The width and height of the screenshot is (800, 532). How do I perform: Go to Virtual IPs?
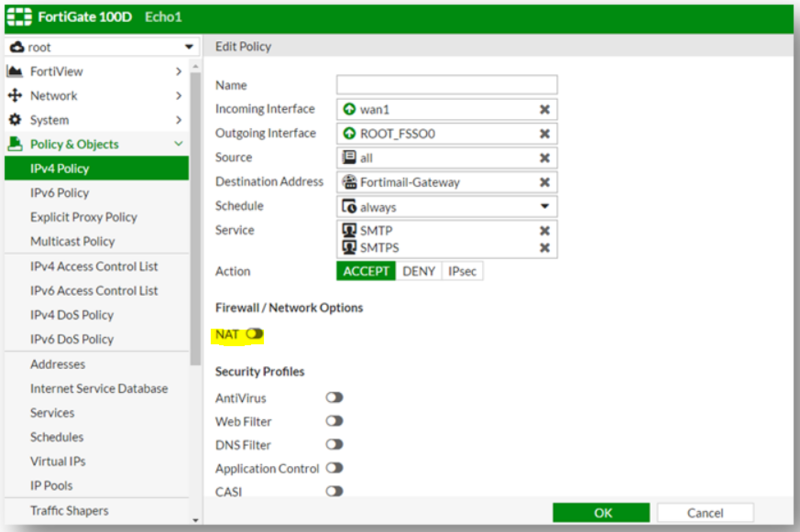tap(57, 462)
